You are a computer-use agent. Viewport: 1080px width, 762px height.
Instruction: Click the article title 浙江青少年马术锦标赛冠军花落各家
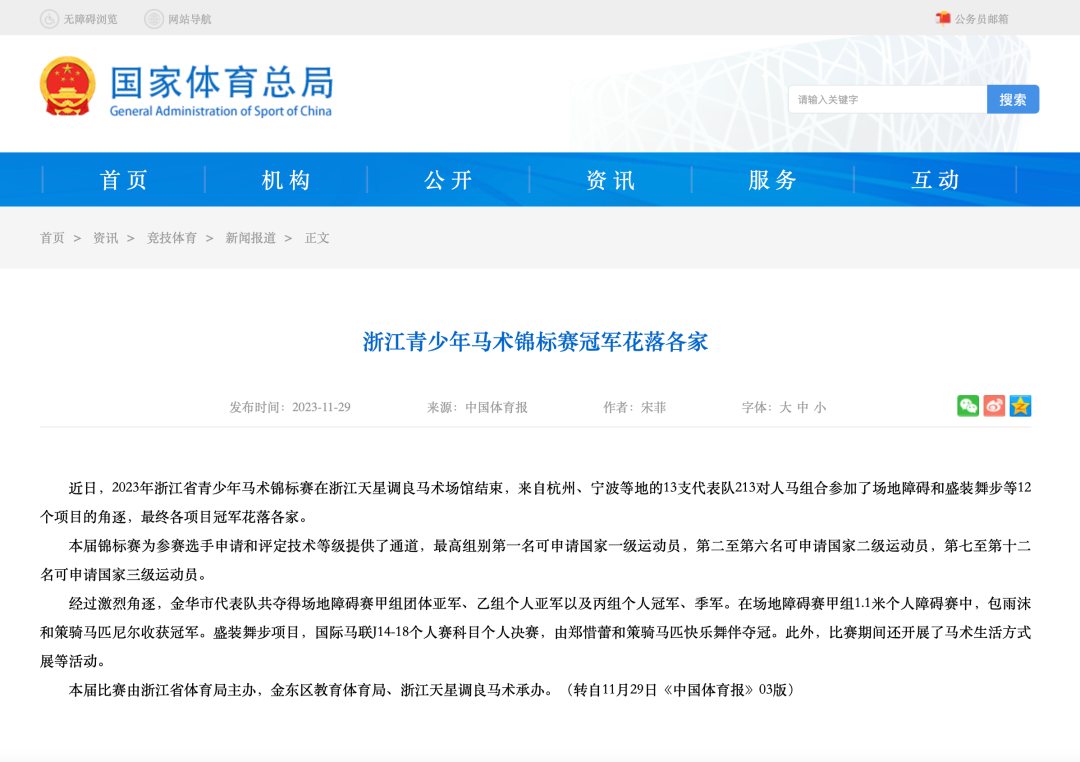click(x=535, y=342)
